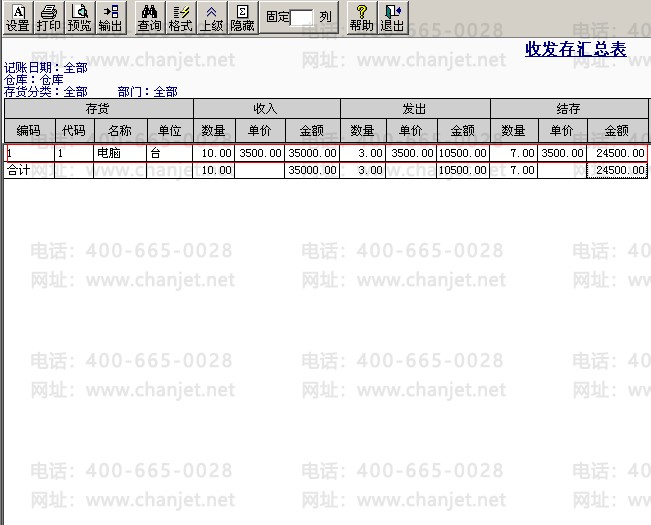
Task: Select 结存 quantity 7.00 in 电脑 row
Action: 514,153
